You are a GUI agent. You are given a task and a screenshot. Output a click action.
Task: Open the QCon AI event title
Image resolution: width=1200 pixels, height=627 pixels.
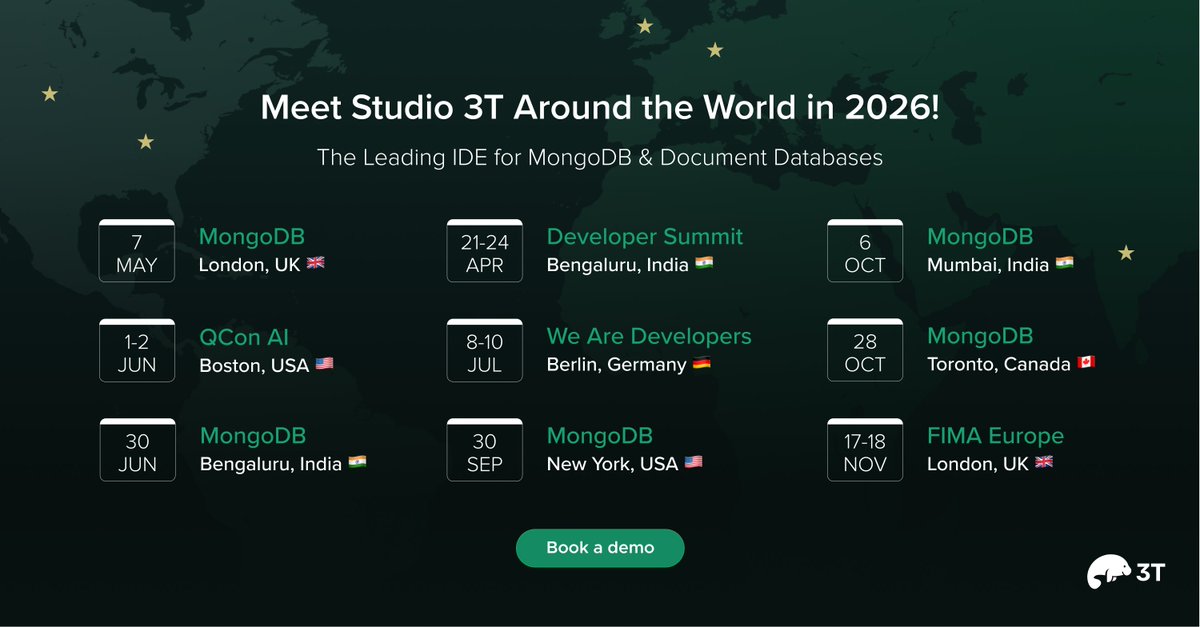(x=244, y=337)
